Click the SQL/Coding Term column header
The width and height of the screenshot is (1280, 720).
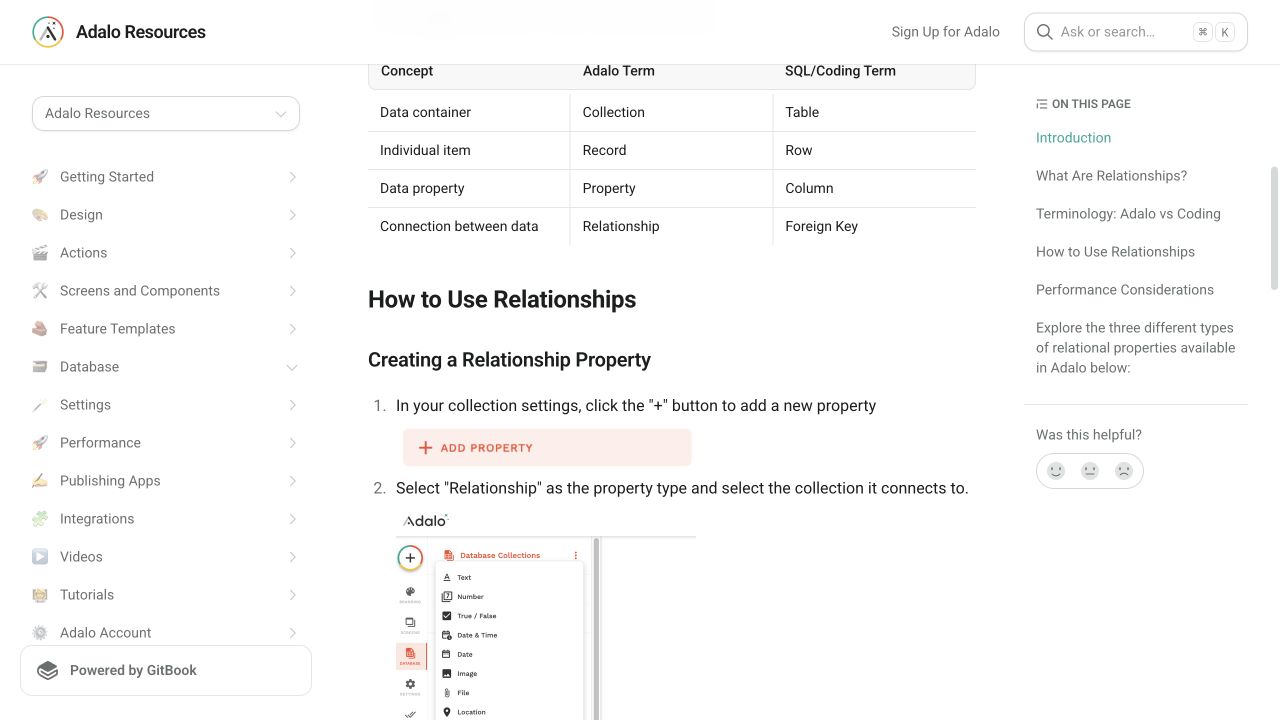[840, 71]
